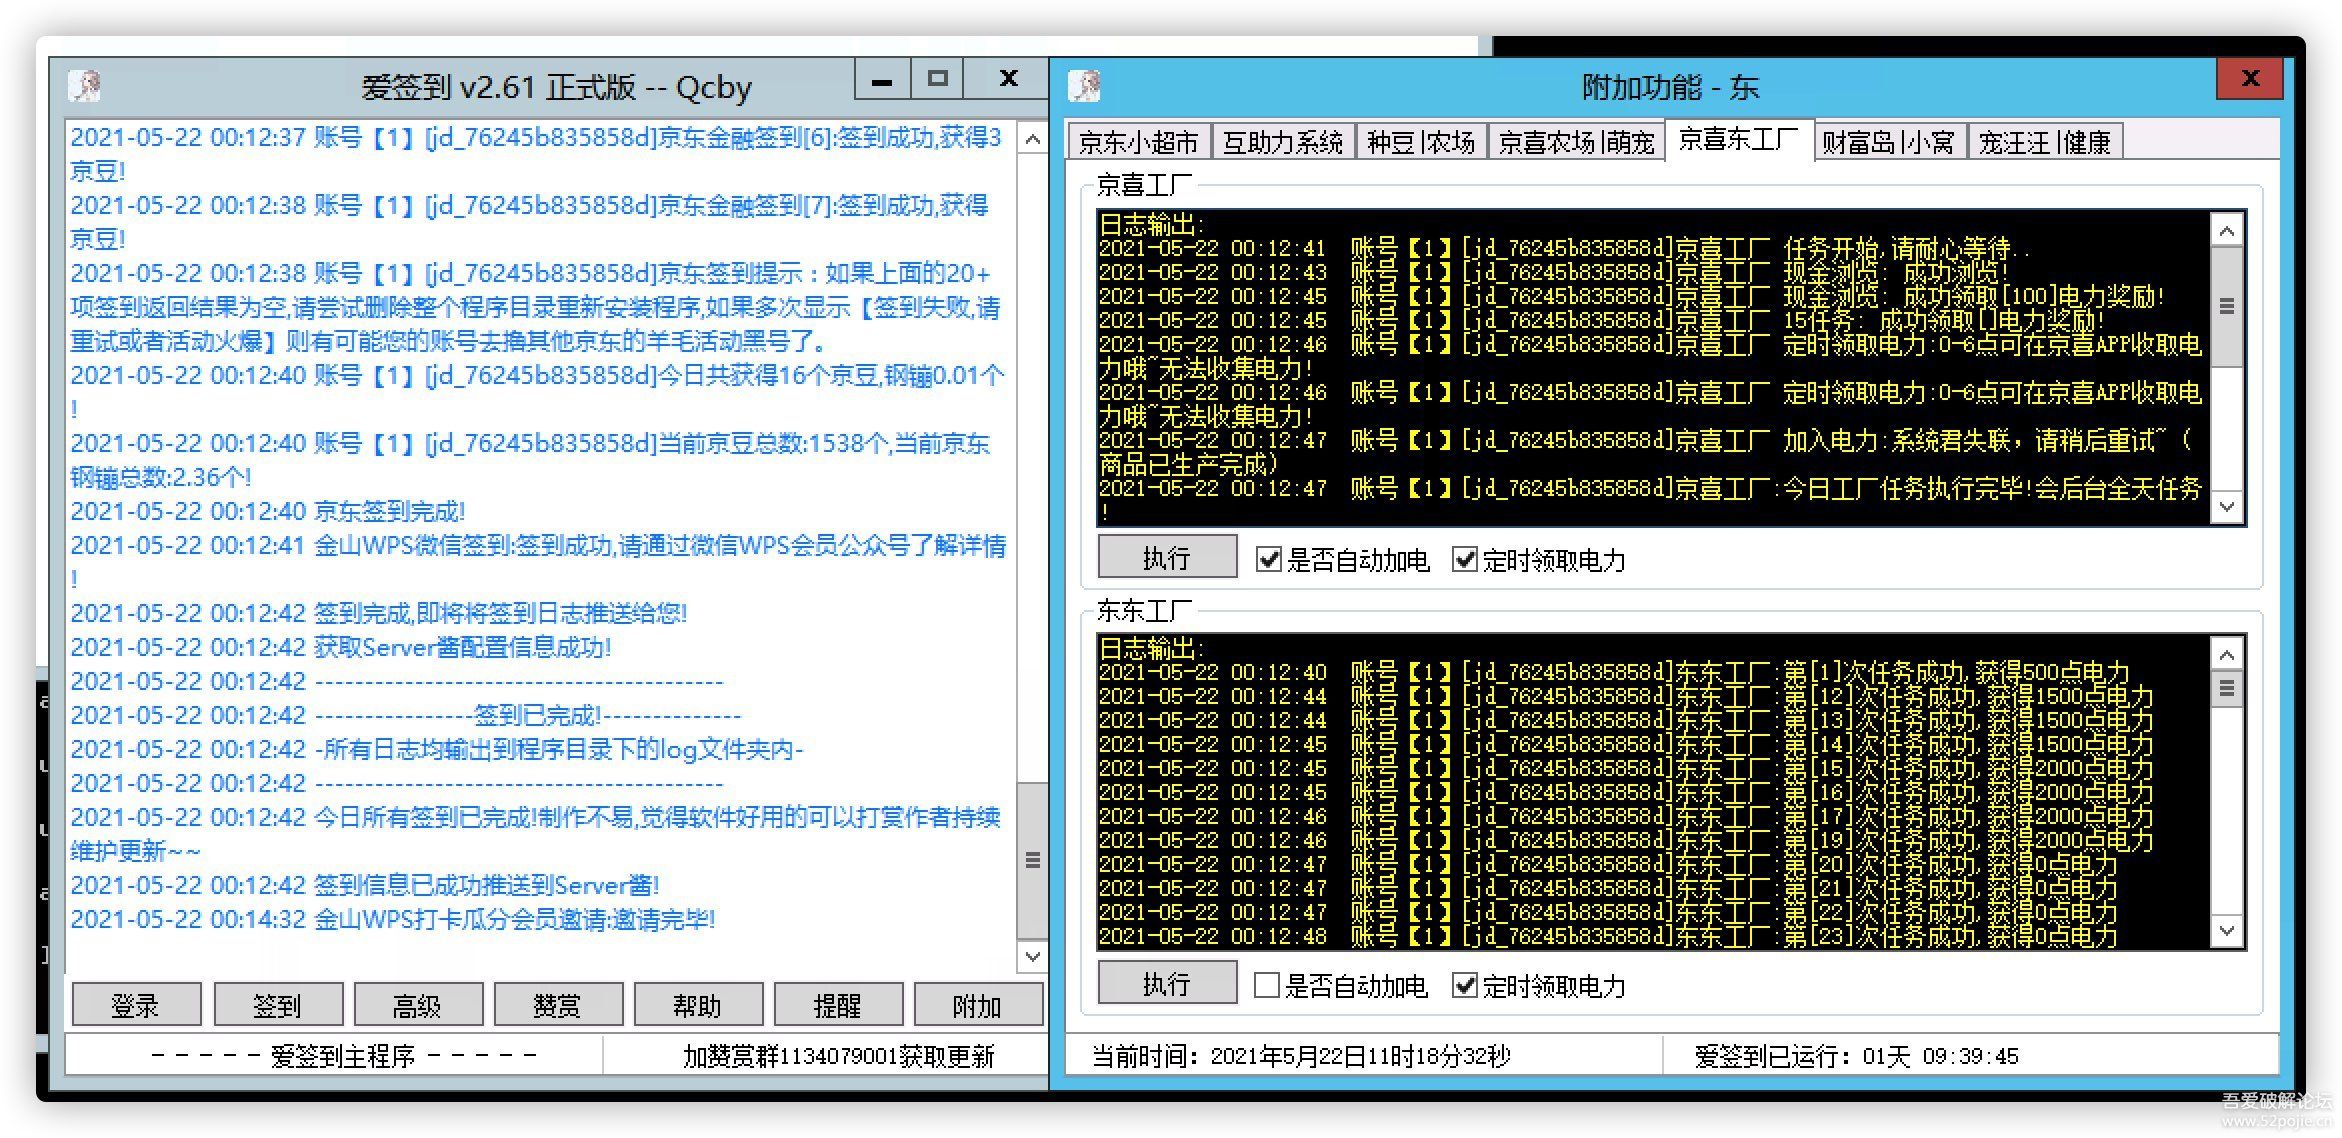Viewport: 2342px width, 1138px height.
Task: Switch to the 互助力系统 tab
Action: pyautogui.click(x=1283, y=142)
